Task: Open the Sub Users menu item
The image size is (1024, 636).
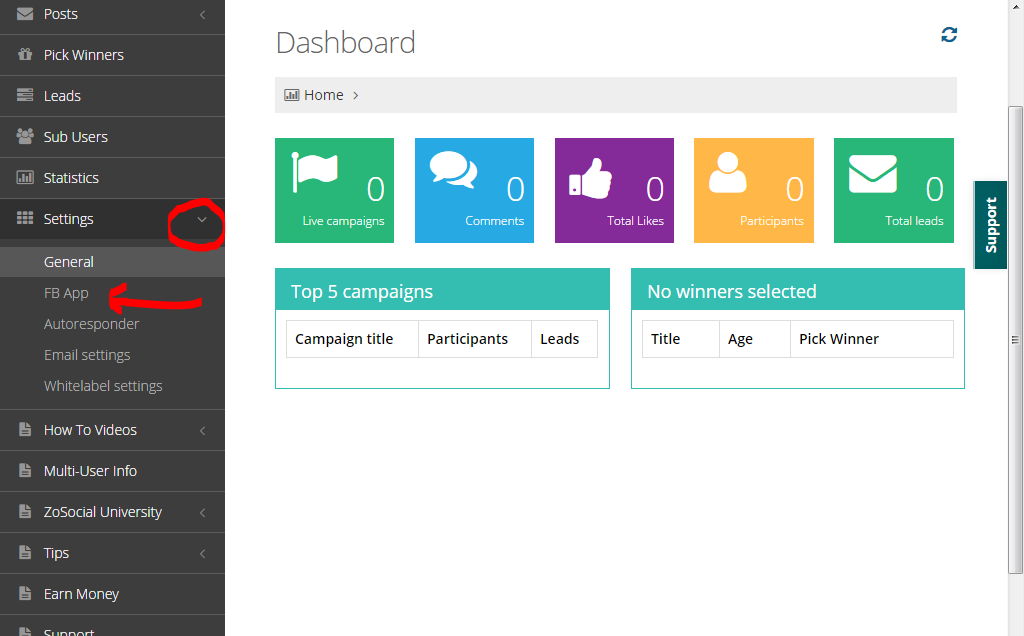Action: (x=112, y=137)
